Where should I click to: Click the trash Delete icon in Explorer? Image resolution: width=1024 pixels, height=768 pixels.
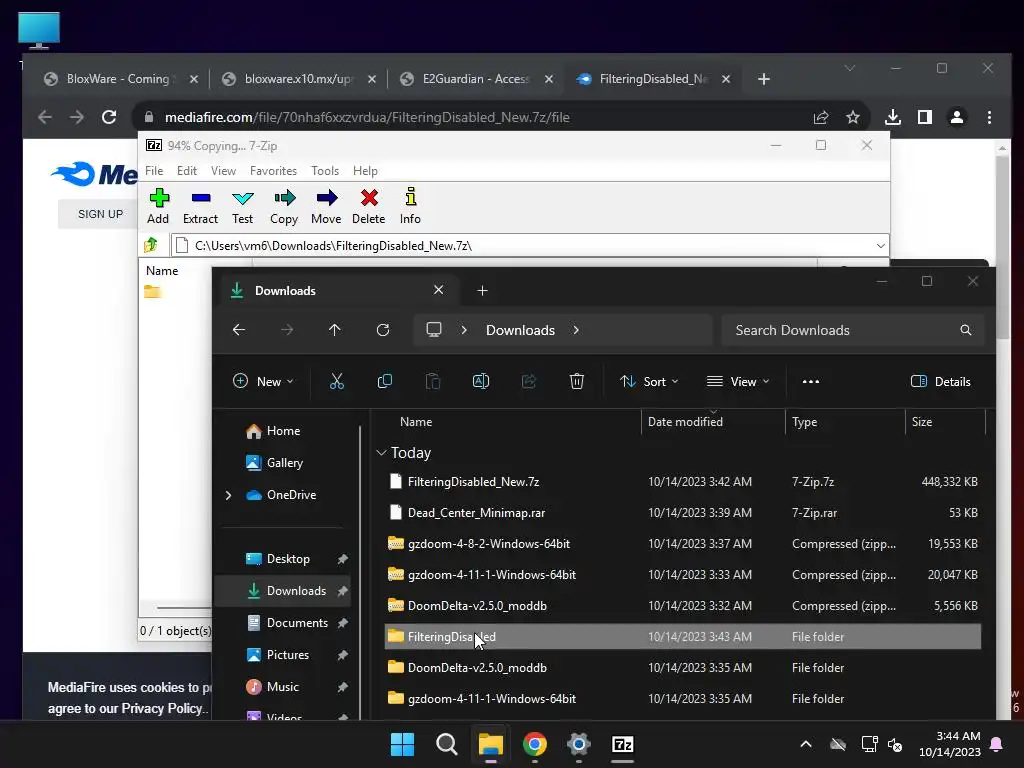[577, 381]
